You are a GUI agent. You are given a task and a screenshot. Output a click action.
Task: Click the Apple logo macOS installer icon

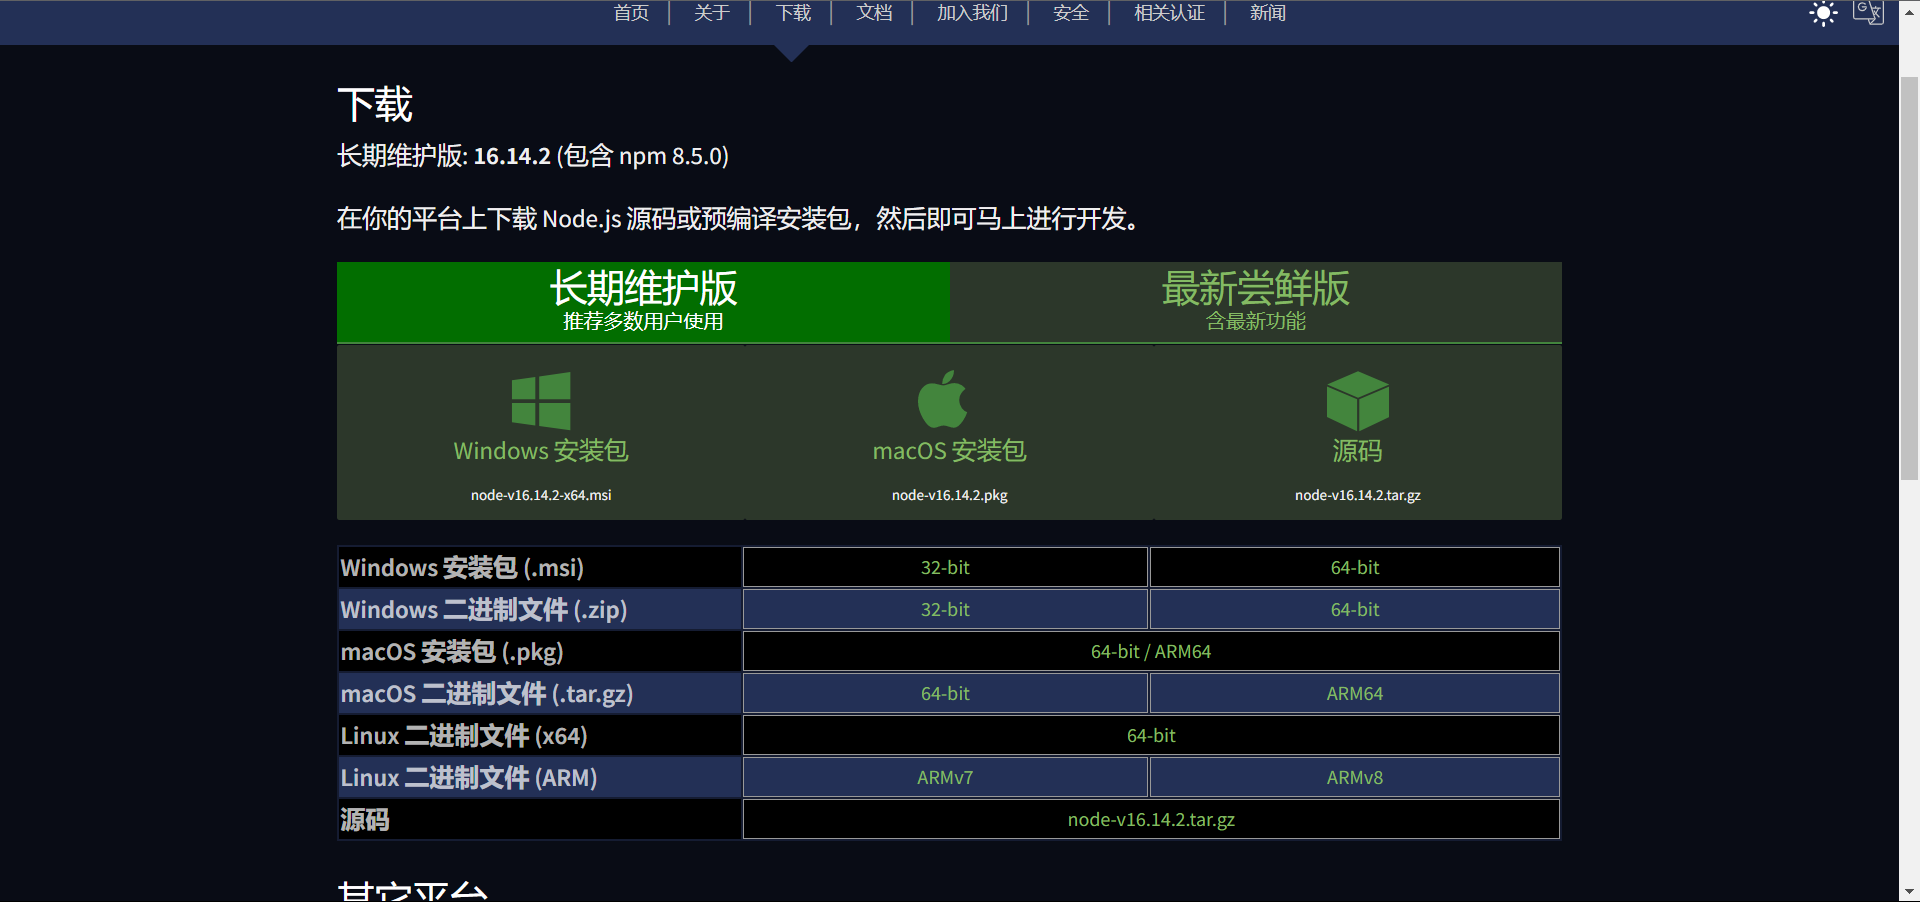pos(943,400)
